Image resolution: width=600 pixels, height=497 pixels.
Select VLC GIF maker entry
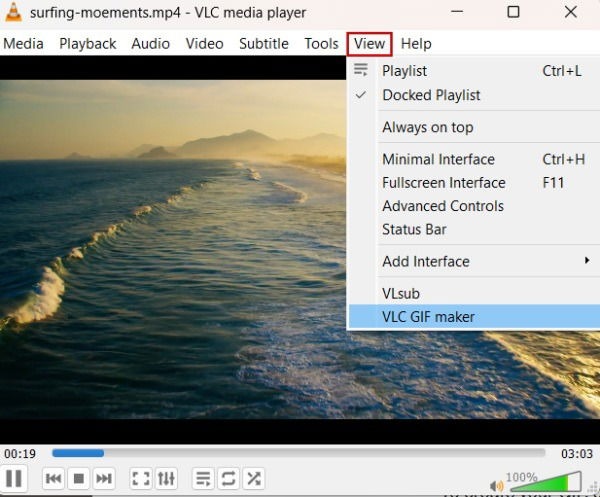pos(428,317)
